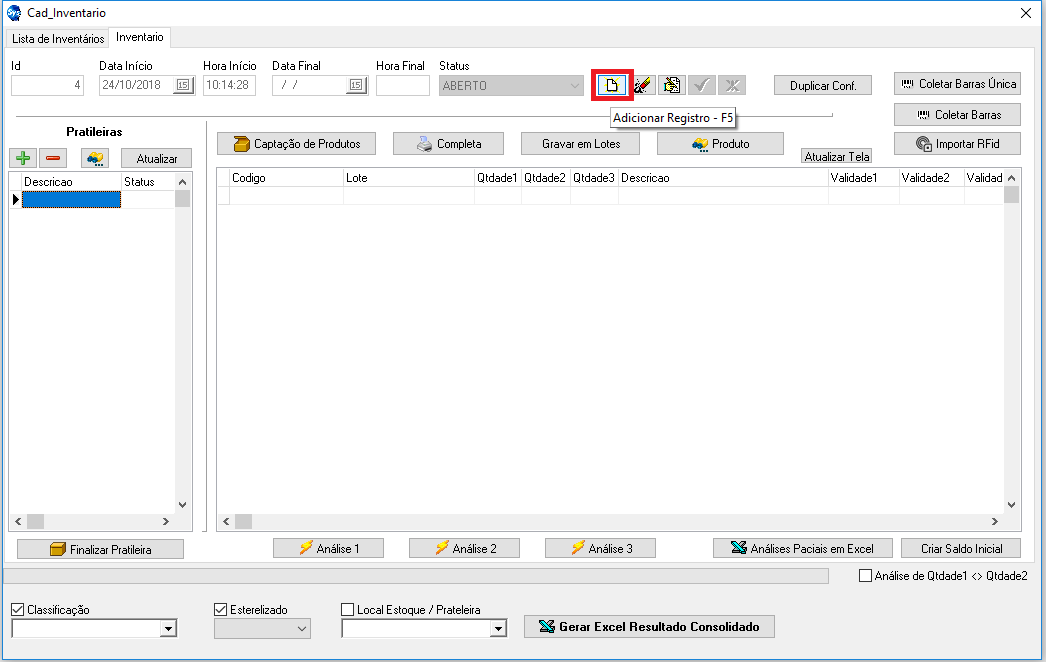Viewport: 1046px width, 662px height.
Task: Enable Análise de Qtdade1 <> Qtdade2 checkbox
Action: [866, 576]
